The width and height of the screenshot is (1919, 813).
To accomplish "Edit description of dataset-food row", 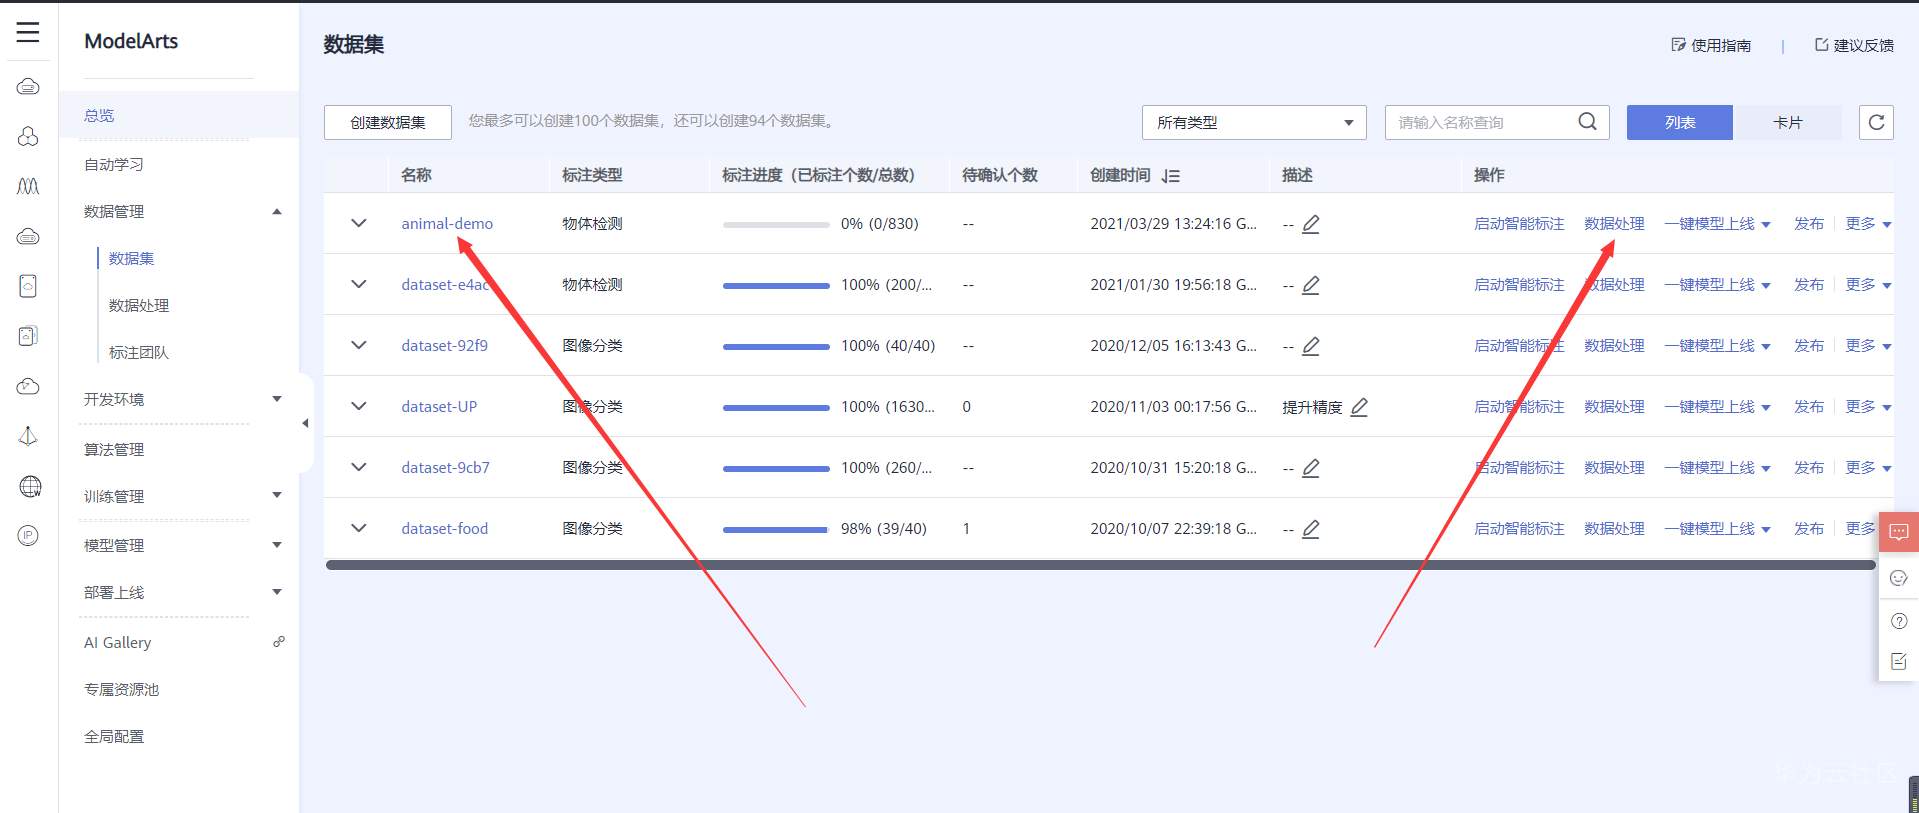I will pos(1311,529).
